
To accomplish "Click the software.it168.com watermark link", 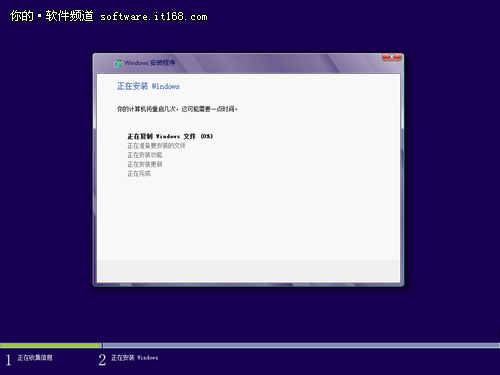I will [x=154, y=16].
